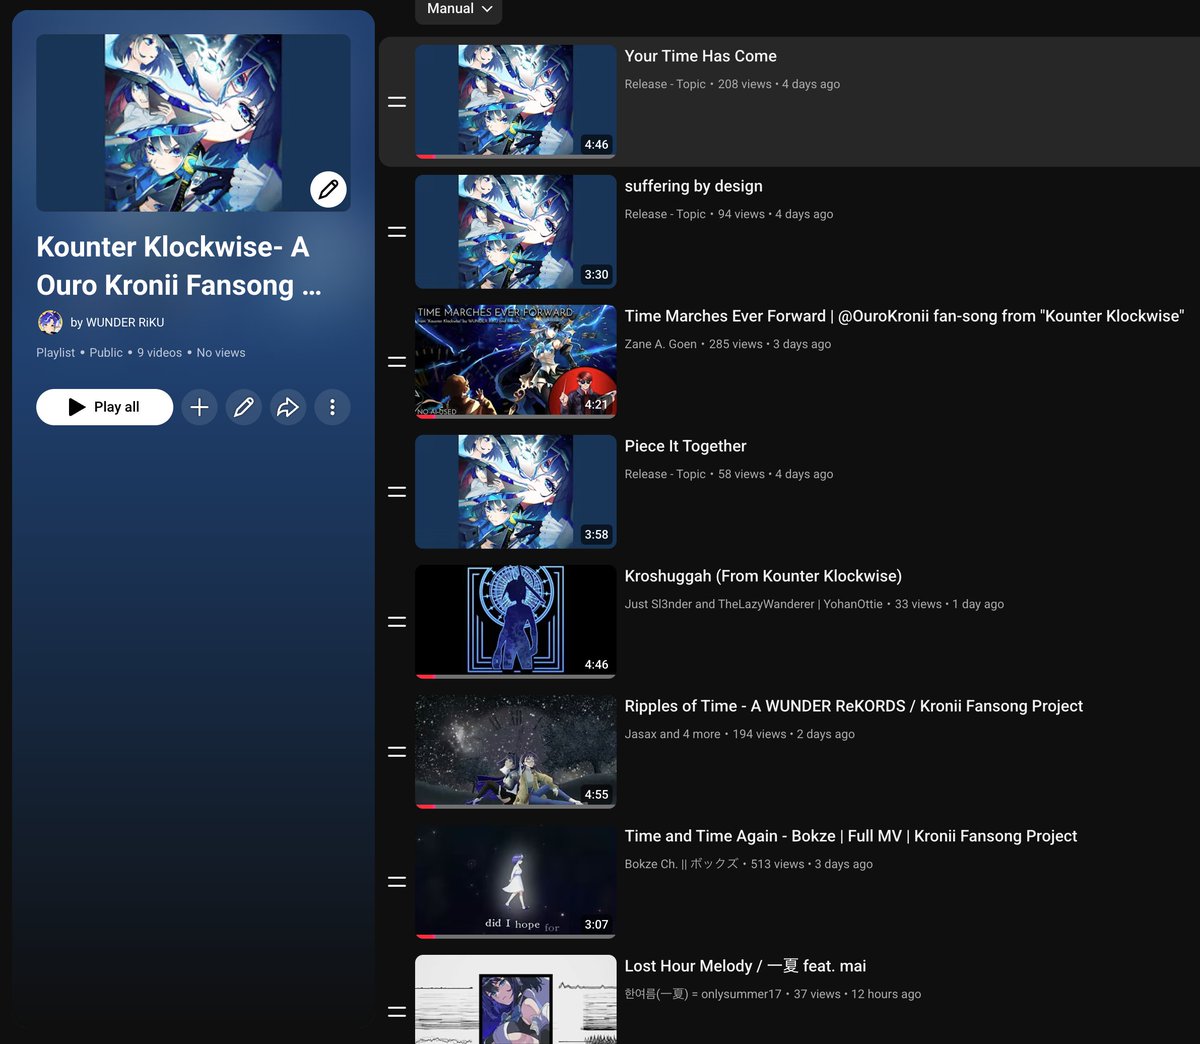Grab reorder handle for Ripples of Time

(397, 752)
